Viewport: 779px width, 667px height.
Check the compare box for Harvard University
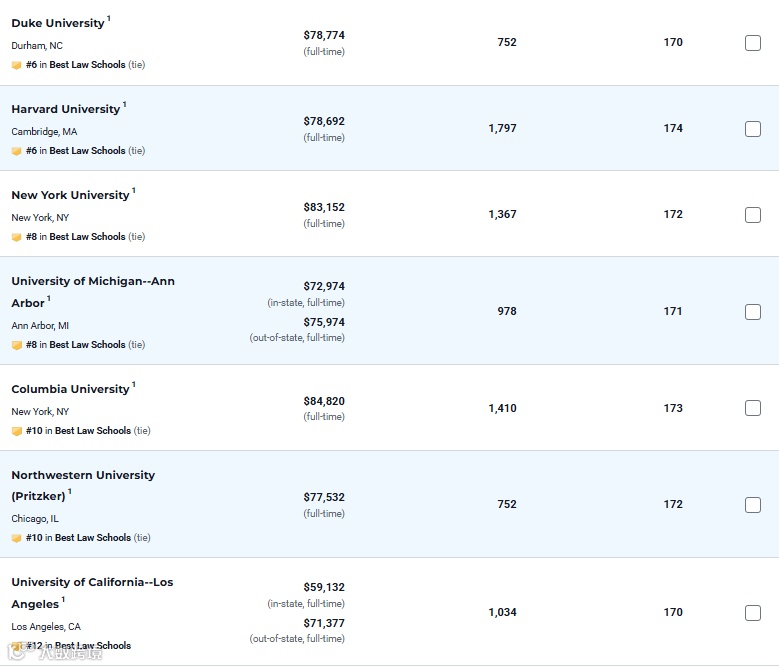pos(753,129)
